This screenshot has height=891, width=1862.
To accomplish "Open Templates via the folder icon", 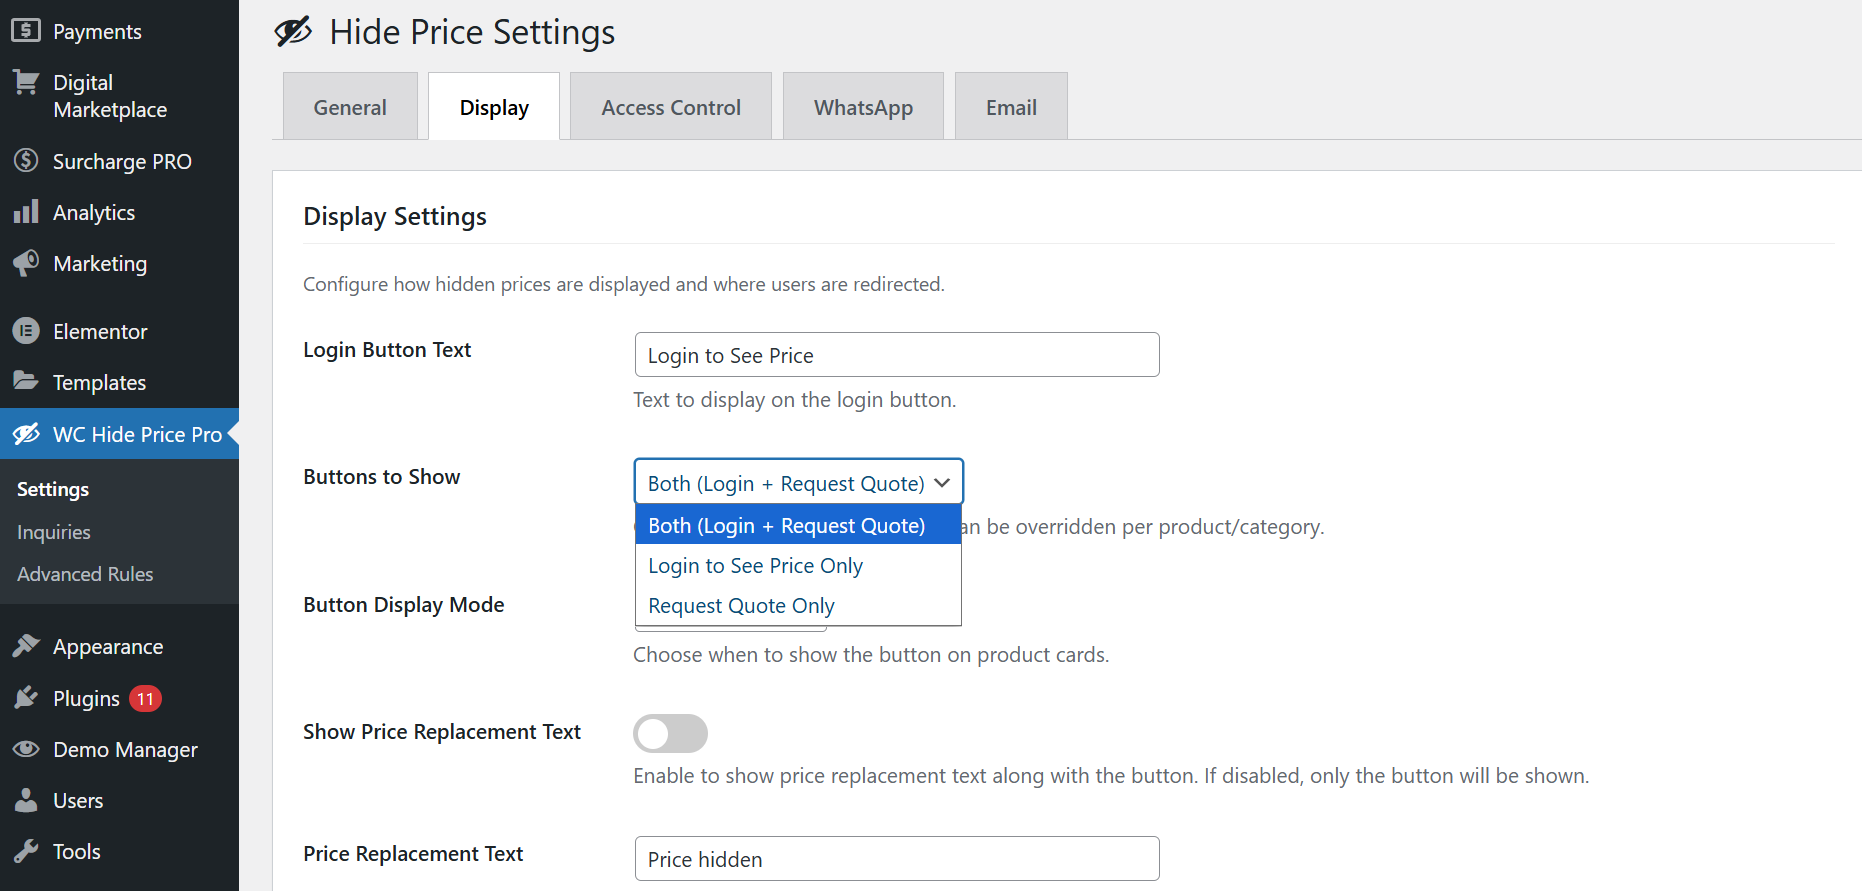I will coord(27,382).
